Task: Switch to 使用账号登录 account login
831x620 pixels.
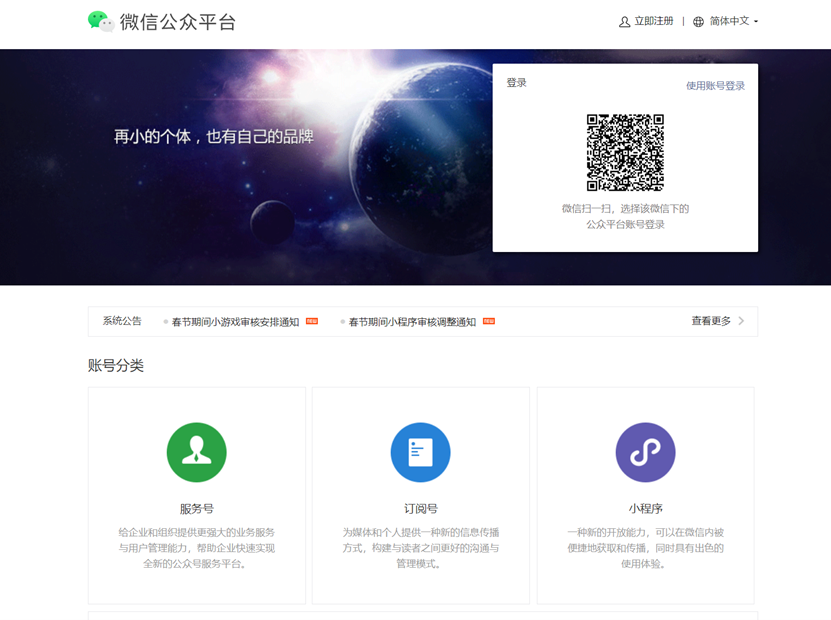Action: click(715, 86)
